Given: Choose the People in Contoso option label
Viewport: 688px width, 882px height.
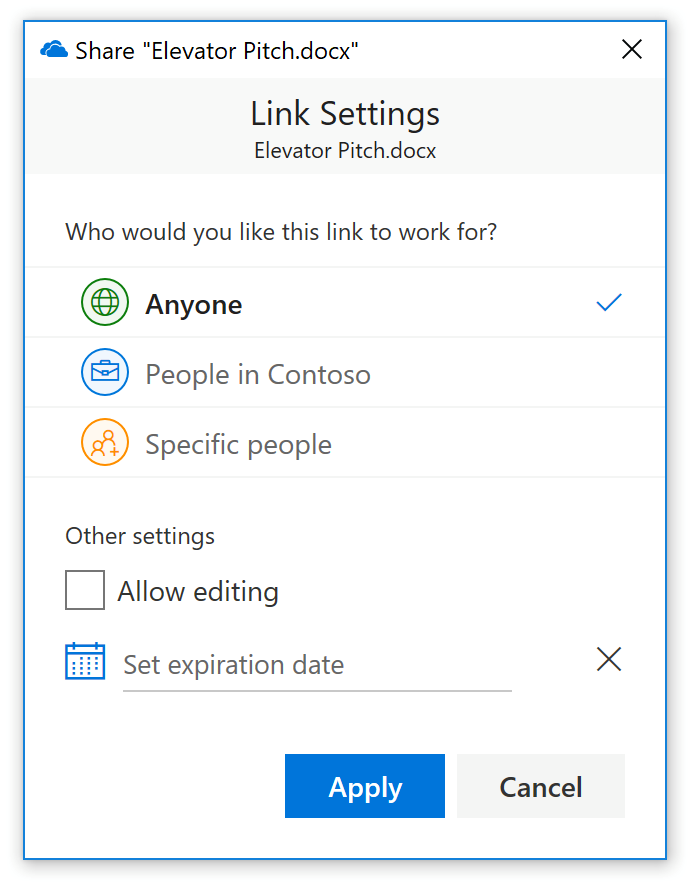Looking at the screenshot, I should click(258, 374).
